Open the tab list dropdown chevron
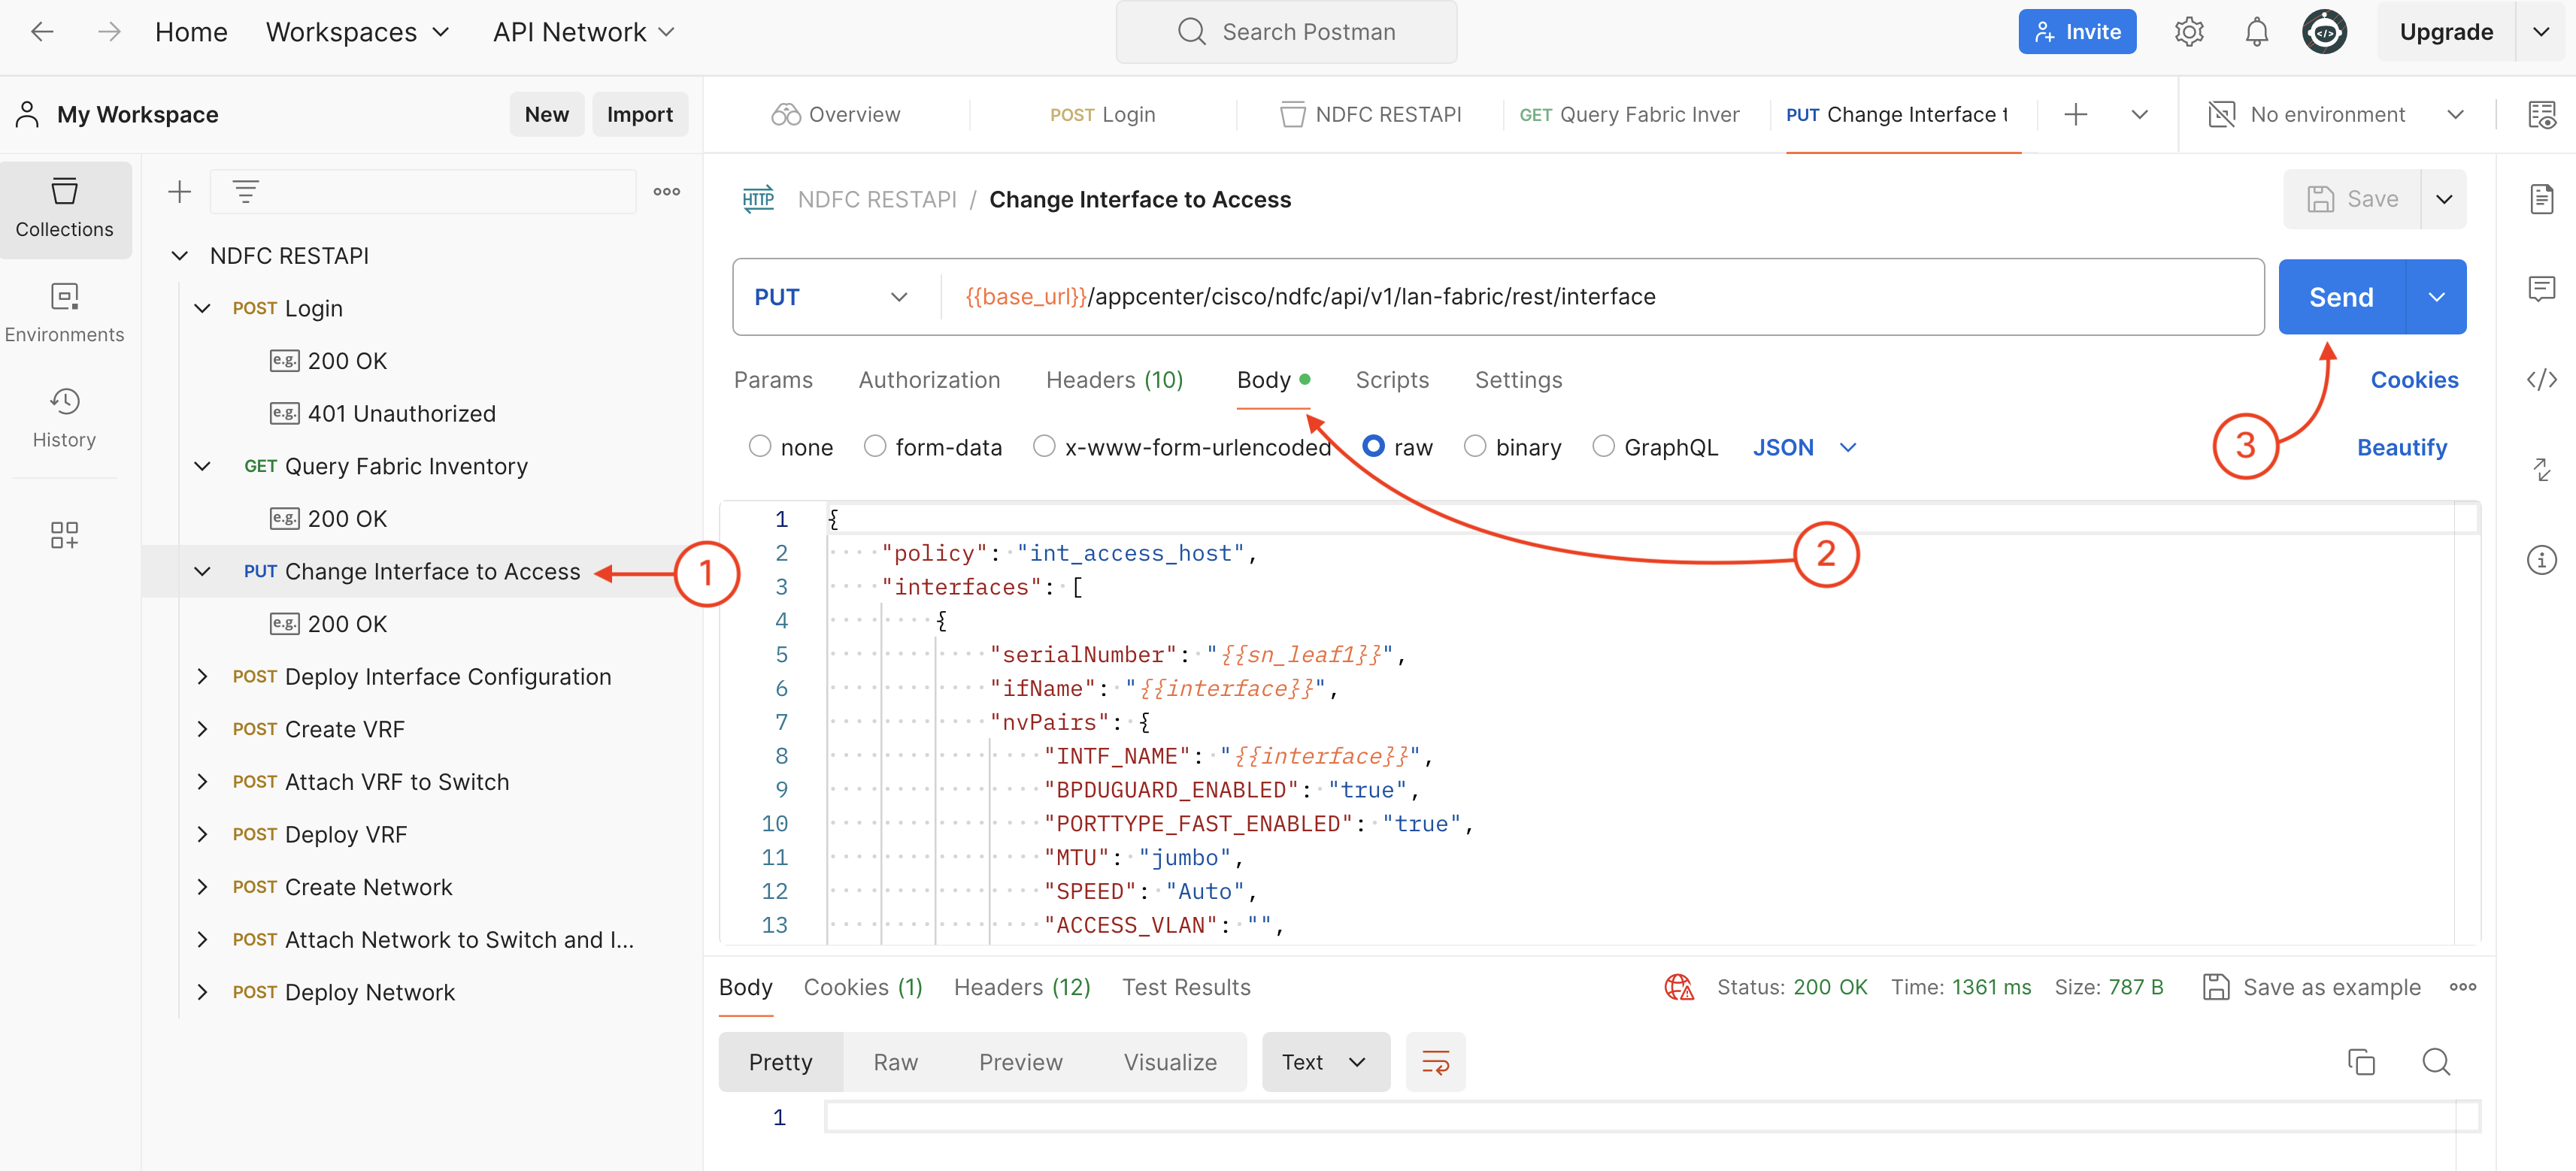The image size is (2576, 1171). click(x=2139, y=115)
